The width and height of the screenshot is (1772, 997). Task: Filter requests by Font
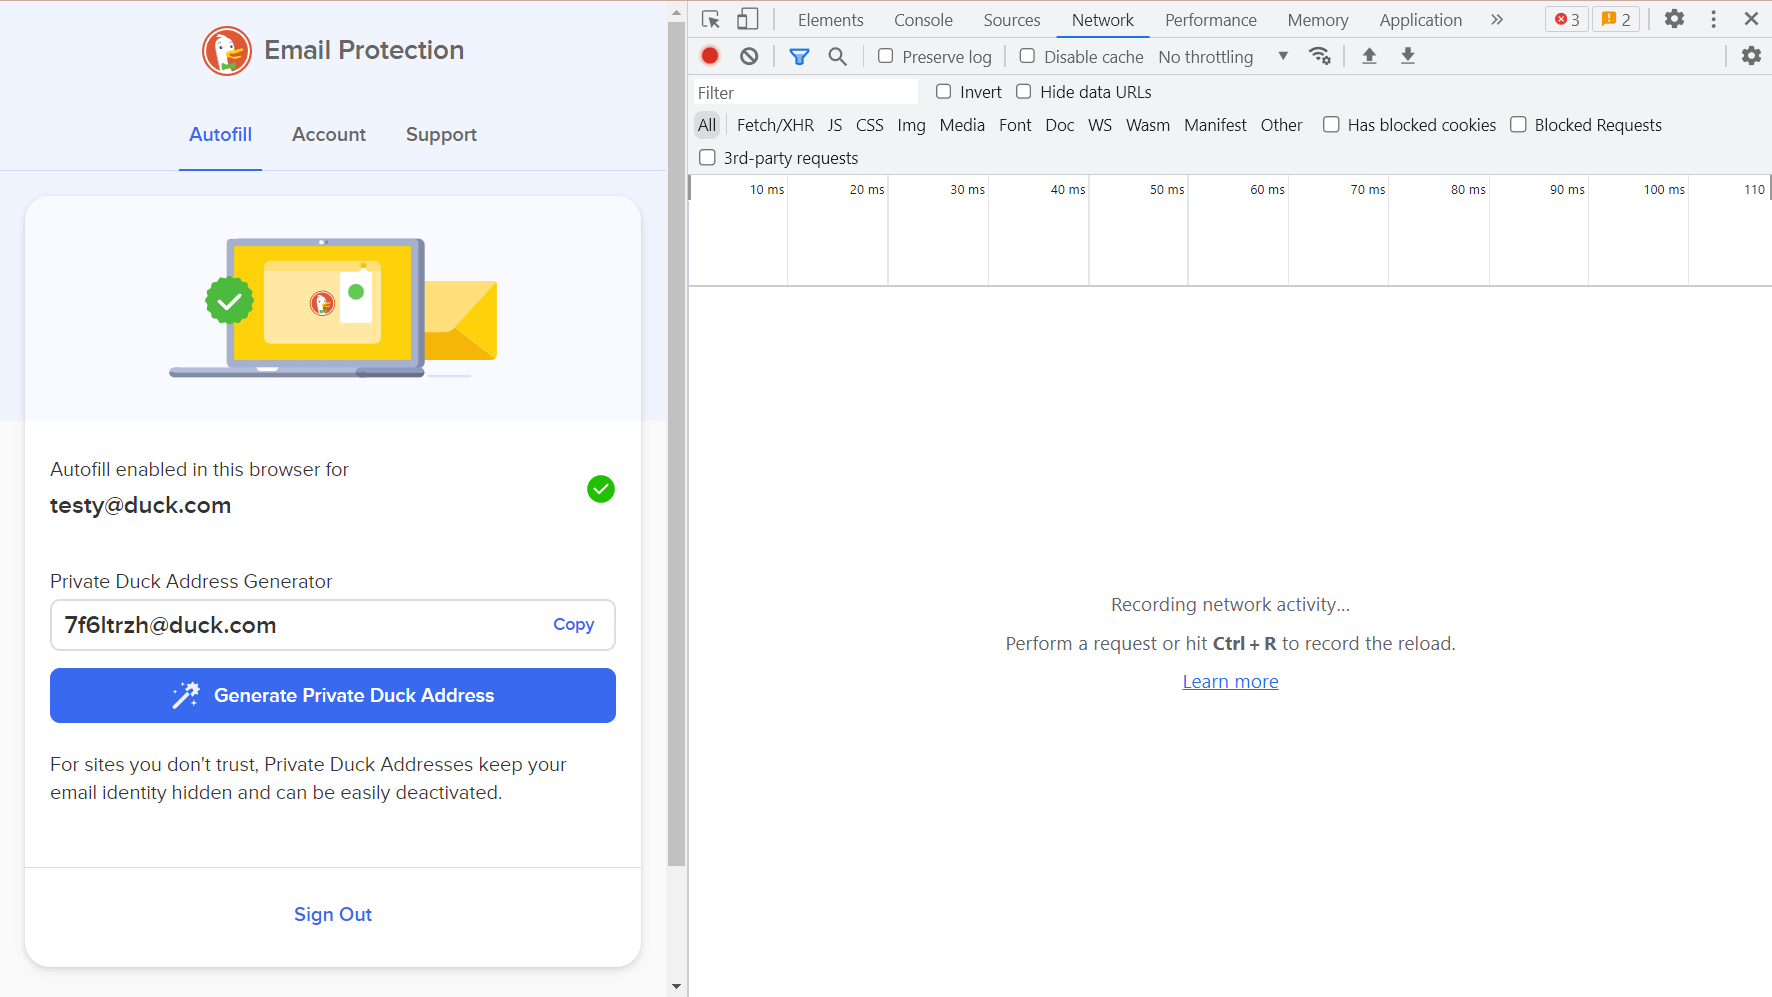tap(1015, 125)
